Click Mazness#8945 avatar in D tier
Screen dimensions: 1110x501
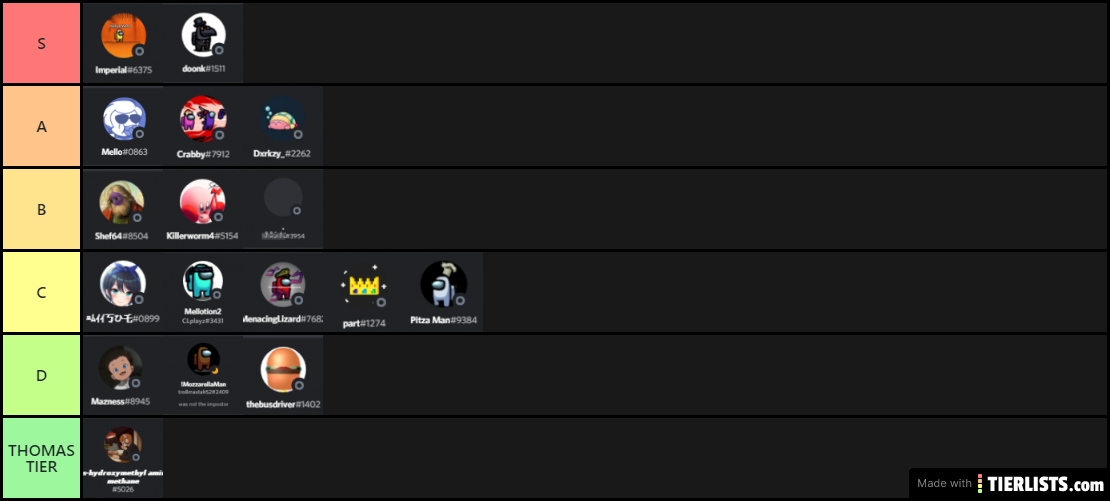tap(120, 368)
